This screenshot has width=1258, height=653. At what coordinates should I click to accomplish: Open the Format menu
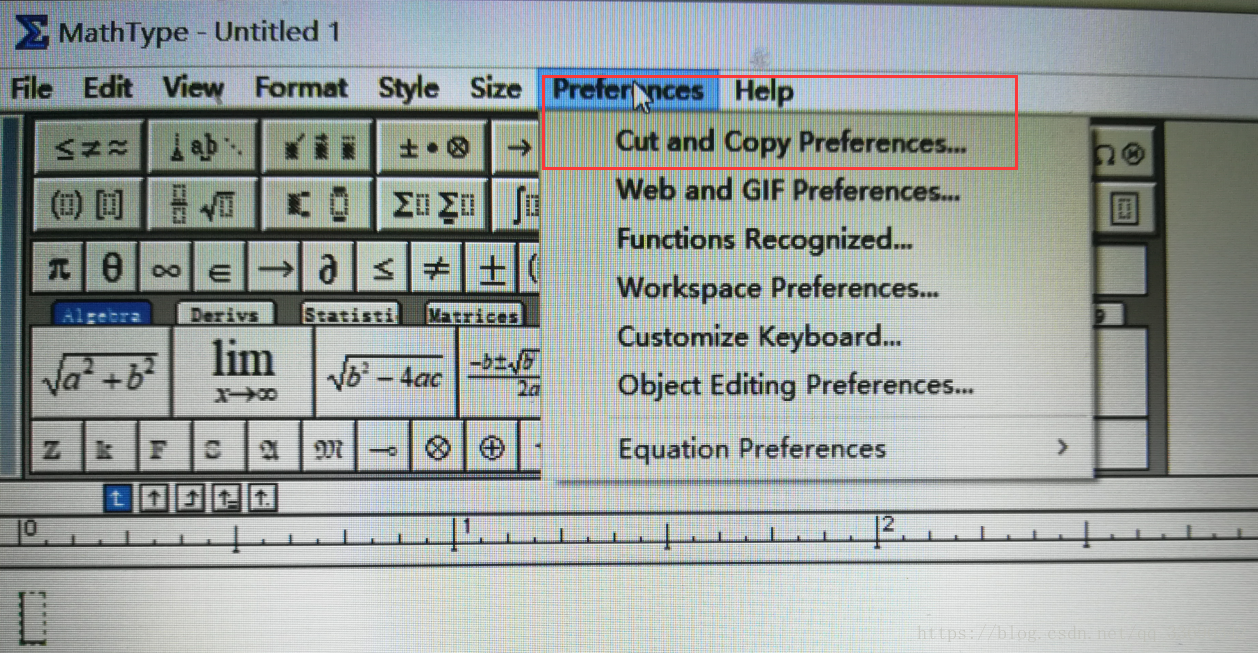(300, 88)
